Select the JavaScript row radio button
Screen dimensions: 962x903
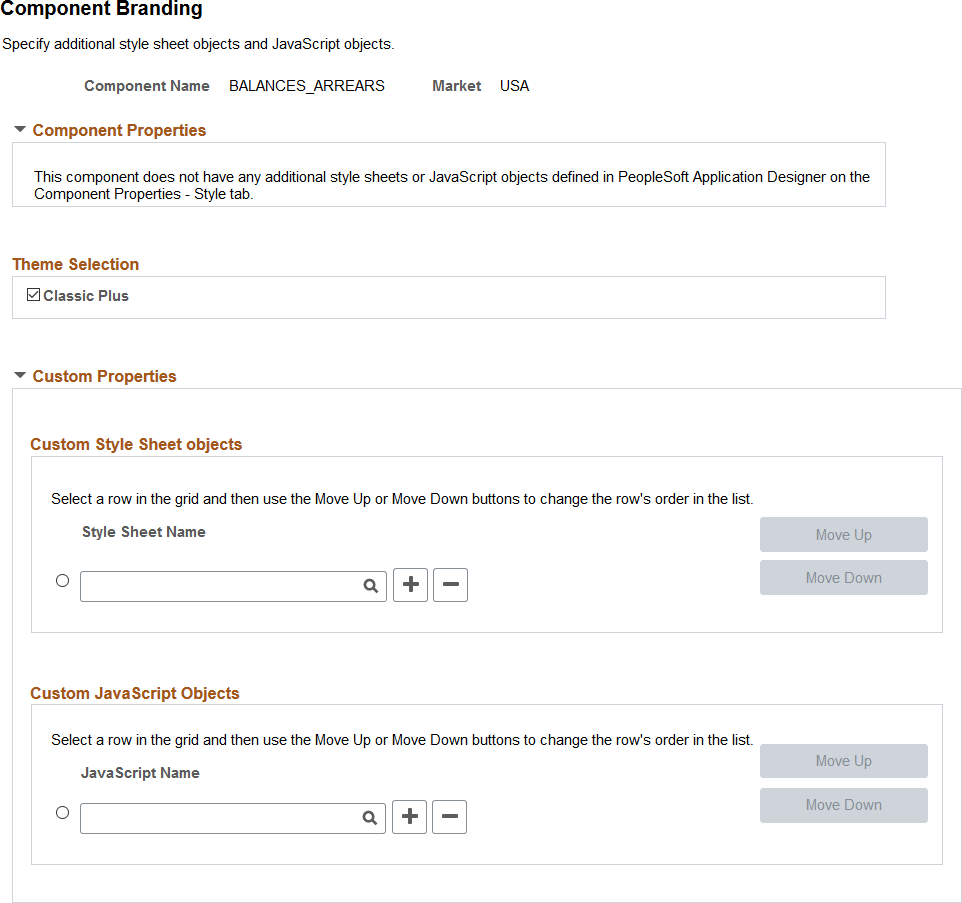click(63, 812)
